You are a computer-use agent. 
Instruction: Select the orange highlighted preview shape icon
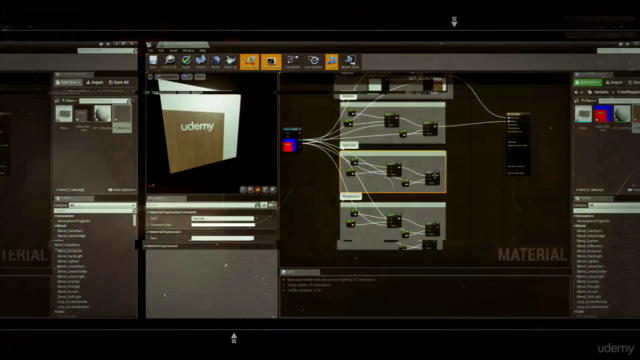point(258,189)
